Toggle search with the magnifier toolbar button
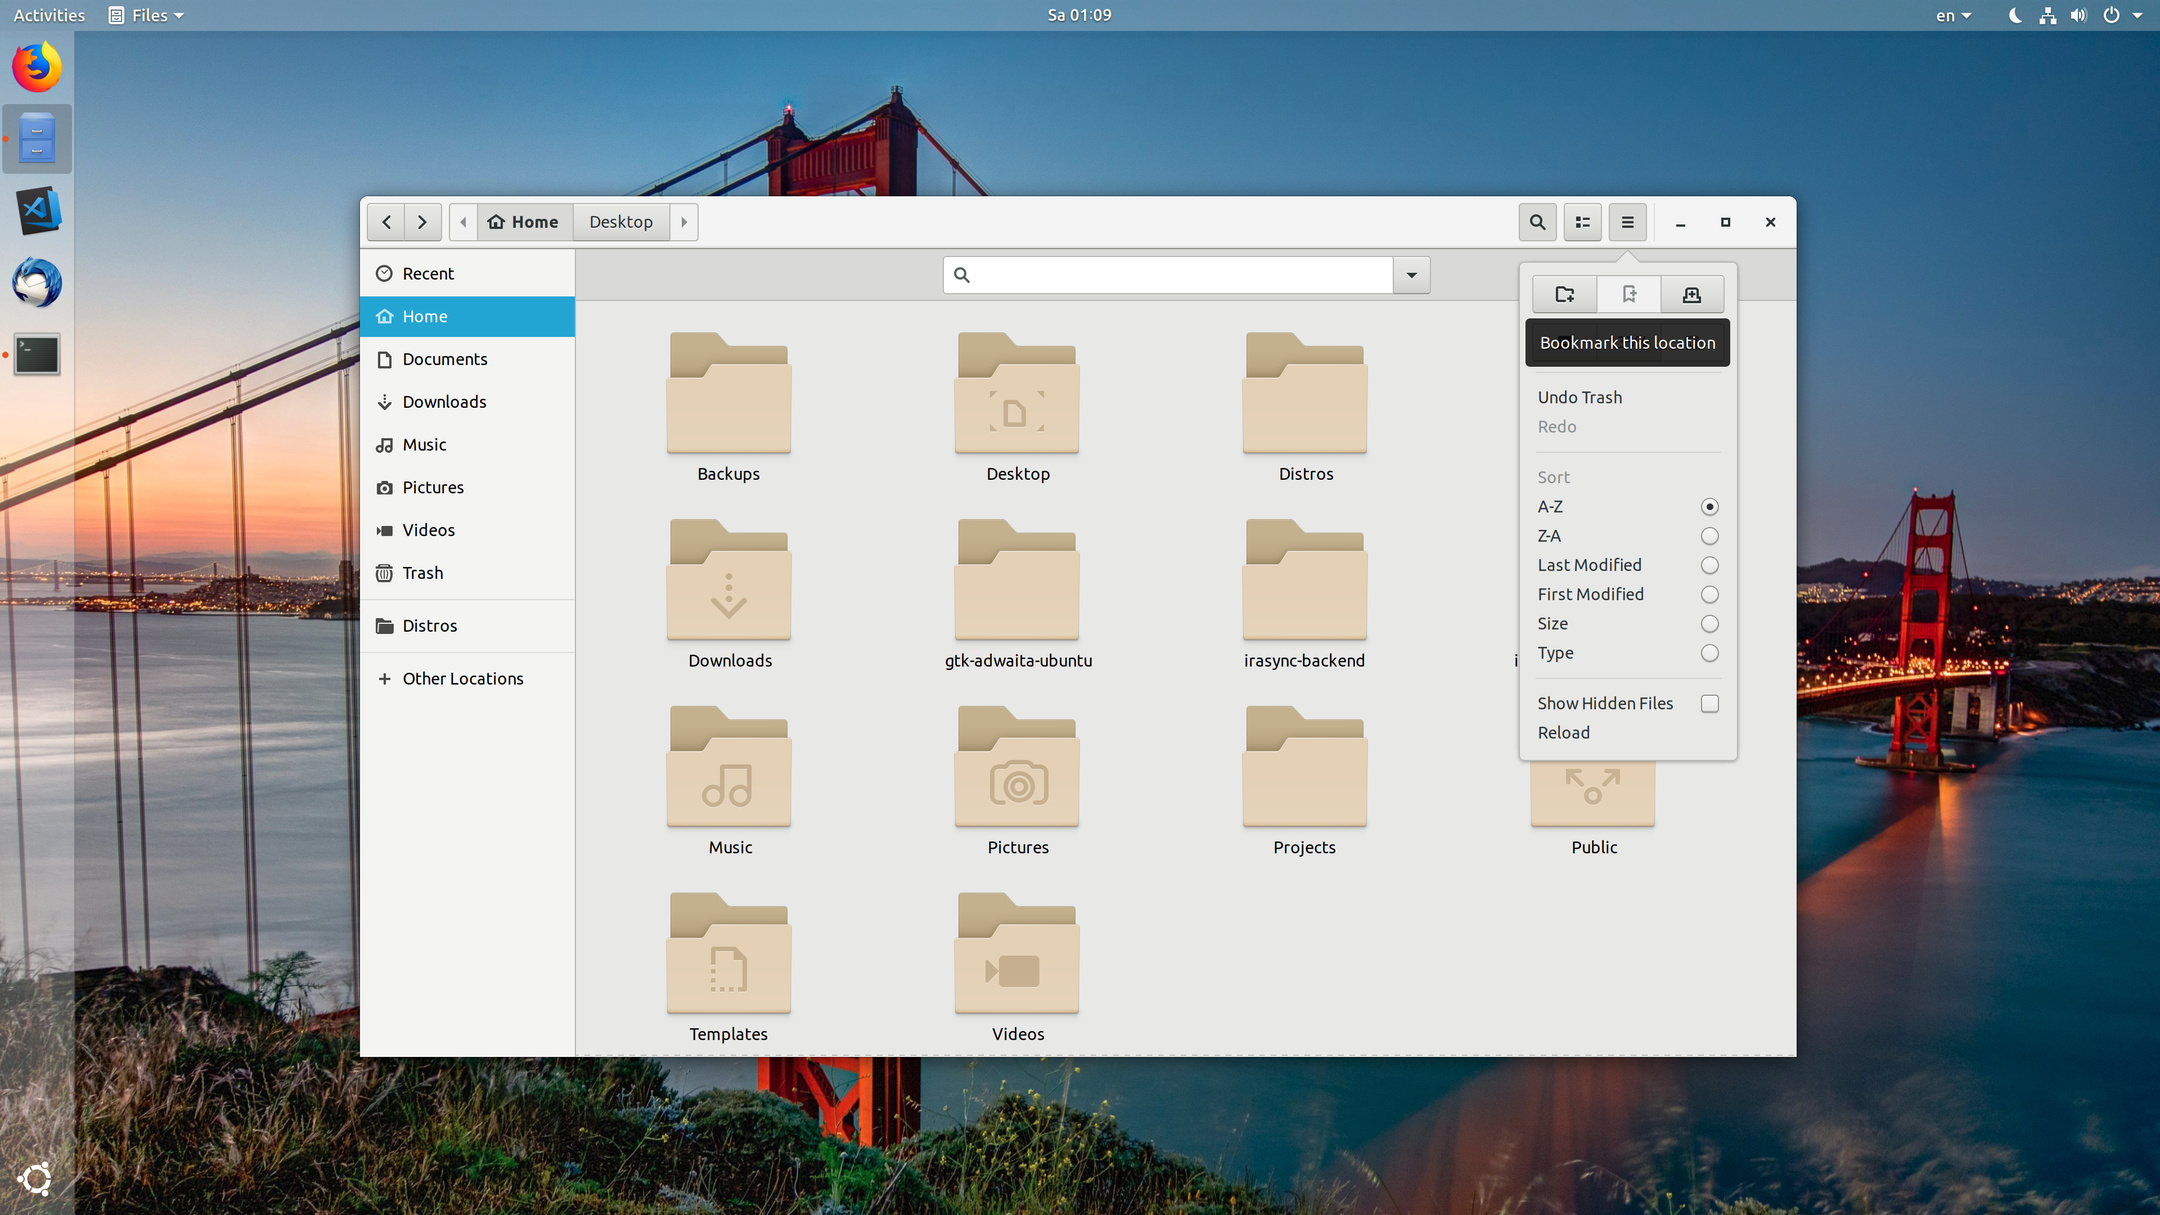This screenshot has height=1215, width=2160. [x=1537, y=222]
